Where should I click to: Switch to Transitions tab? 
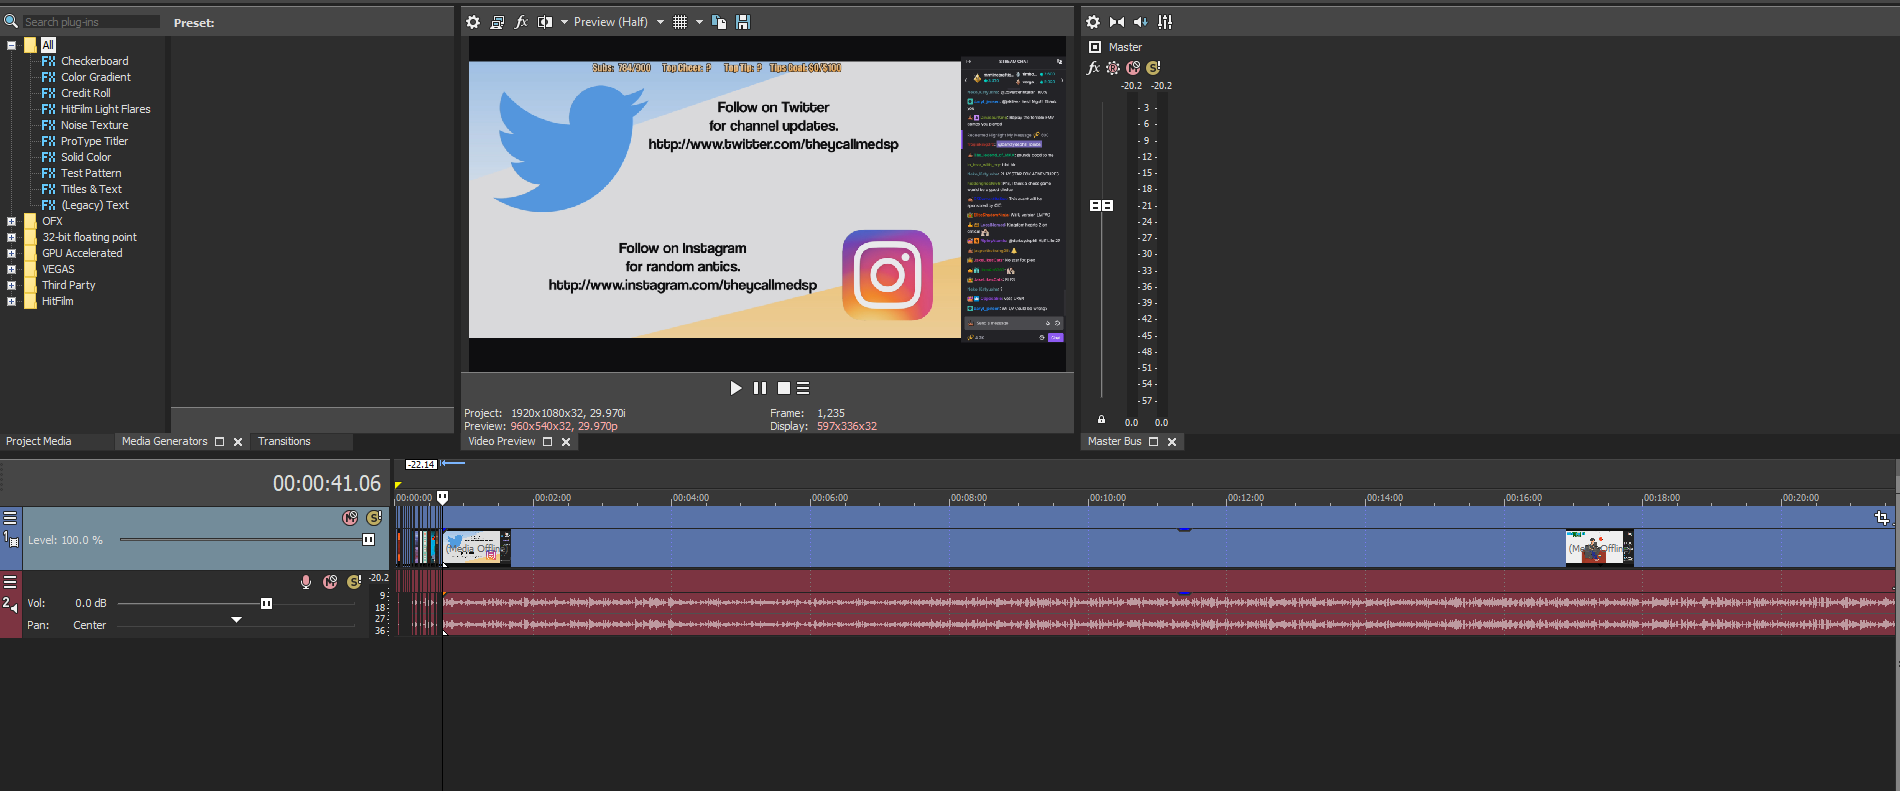(x=284, y=441)
